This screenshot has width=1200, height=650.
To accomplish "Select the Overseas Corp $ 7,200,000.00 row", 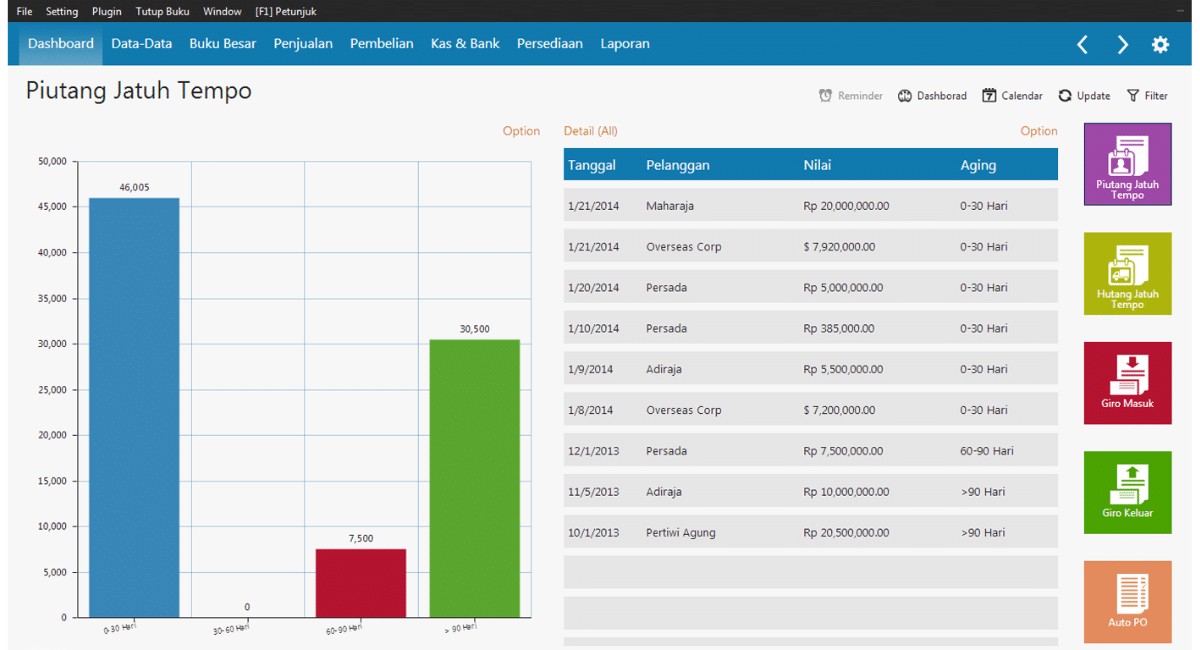I will point(810,410).
